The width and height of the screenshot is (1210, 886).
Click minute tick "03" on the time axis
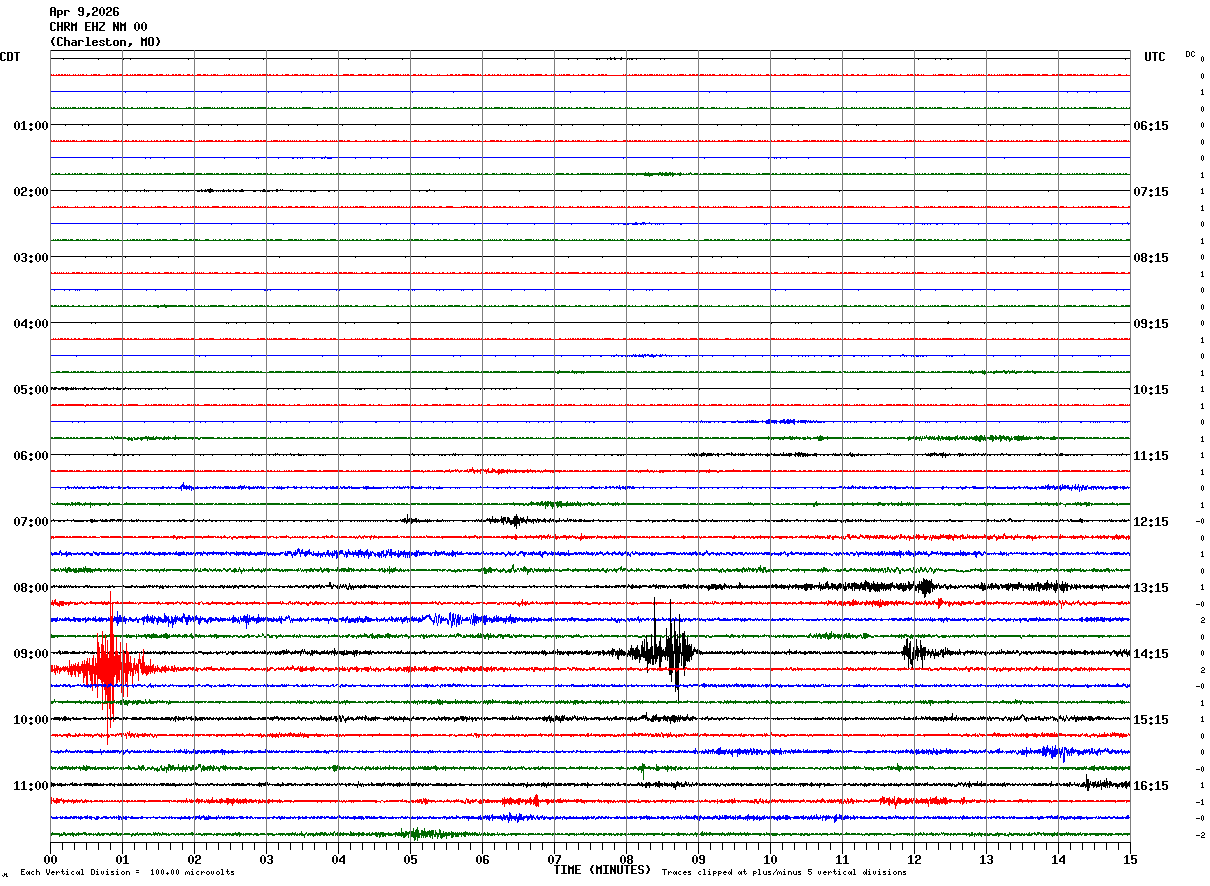[x=266, y=859]
